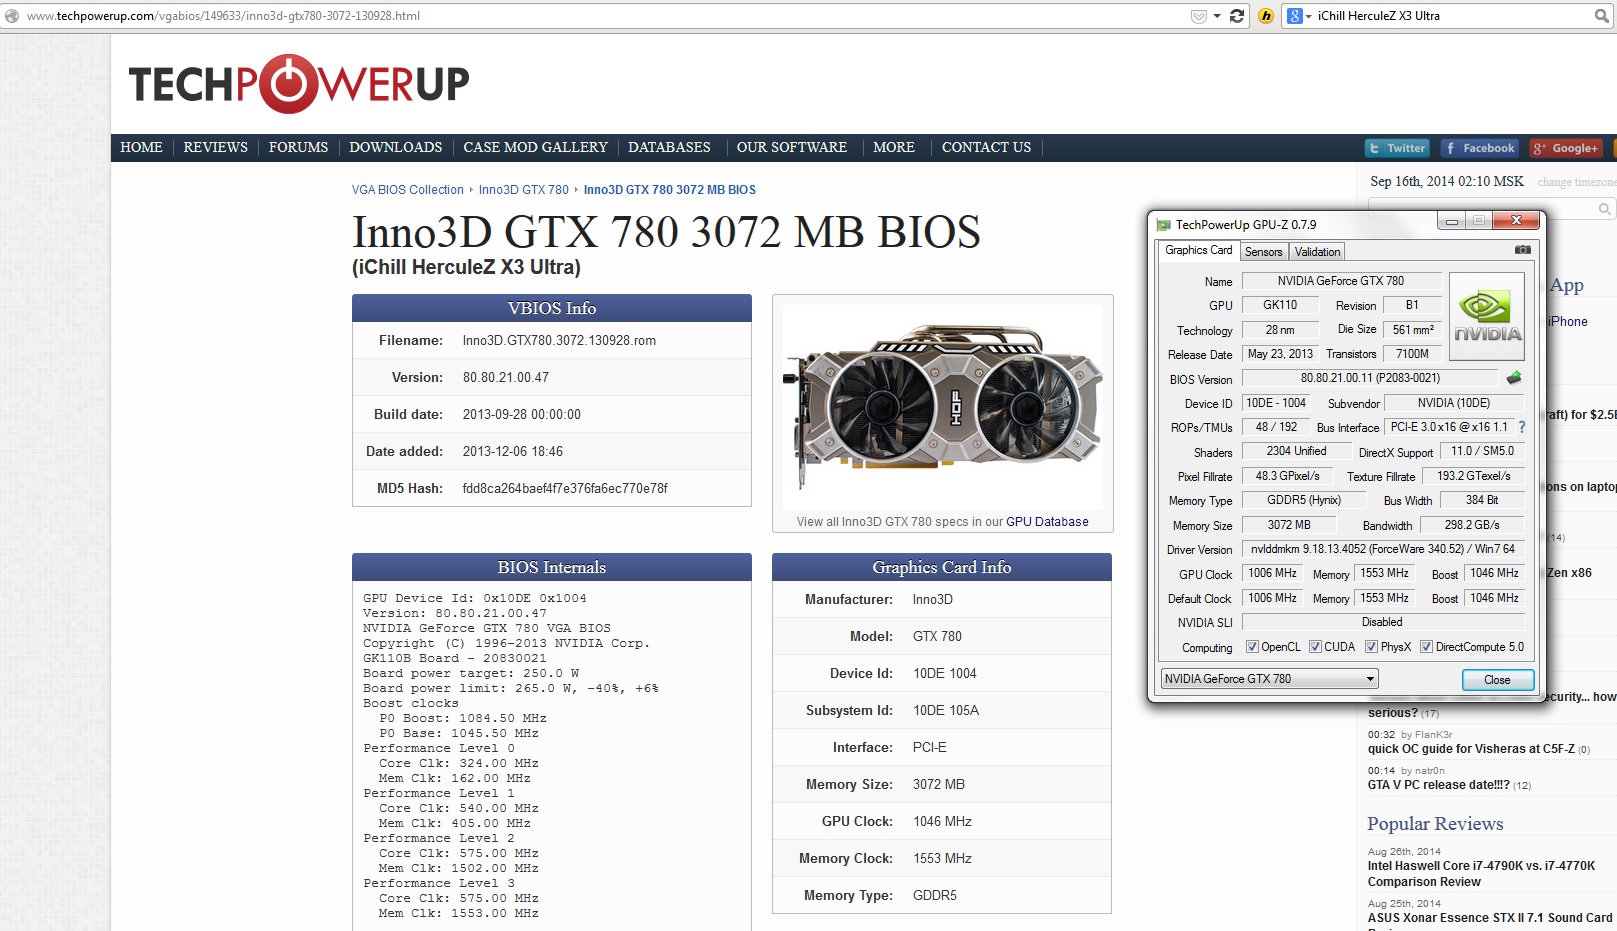Open the NVIDIA GeForce GTX 780 dropdown
Screen dimensions: 1617x931
pos(1269,679)
